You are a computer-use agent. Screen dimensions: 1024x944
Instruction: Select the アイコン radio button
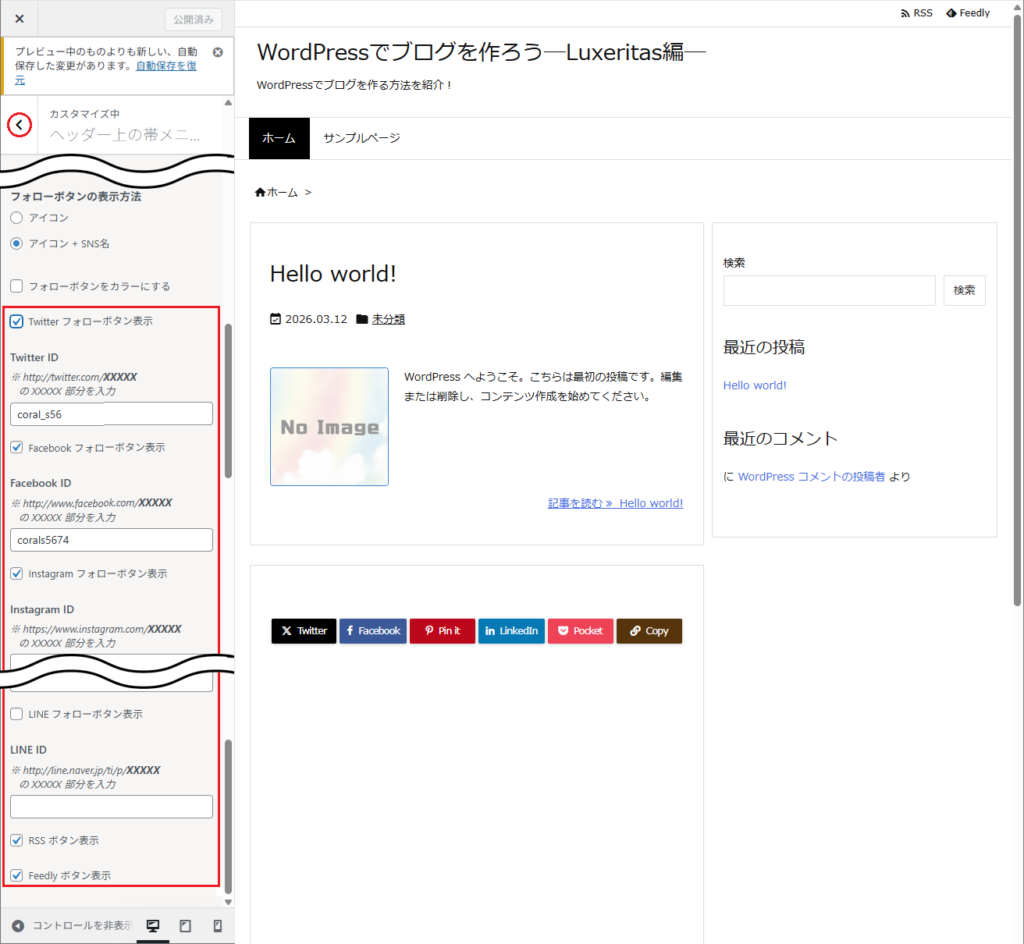point(15,217)
